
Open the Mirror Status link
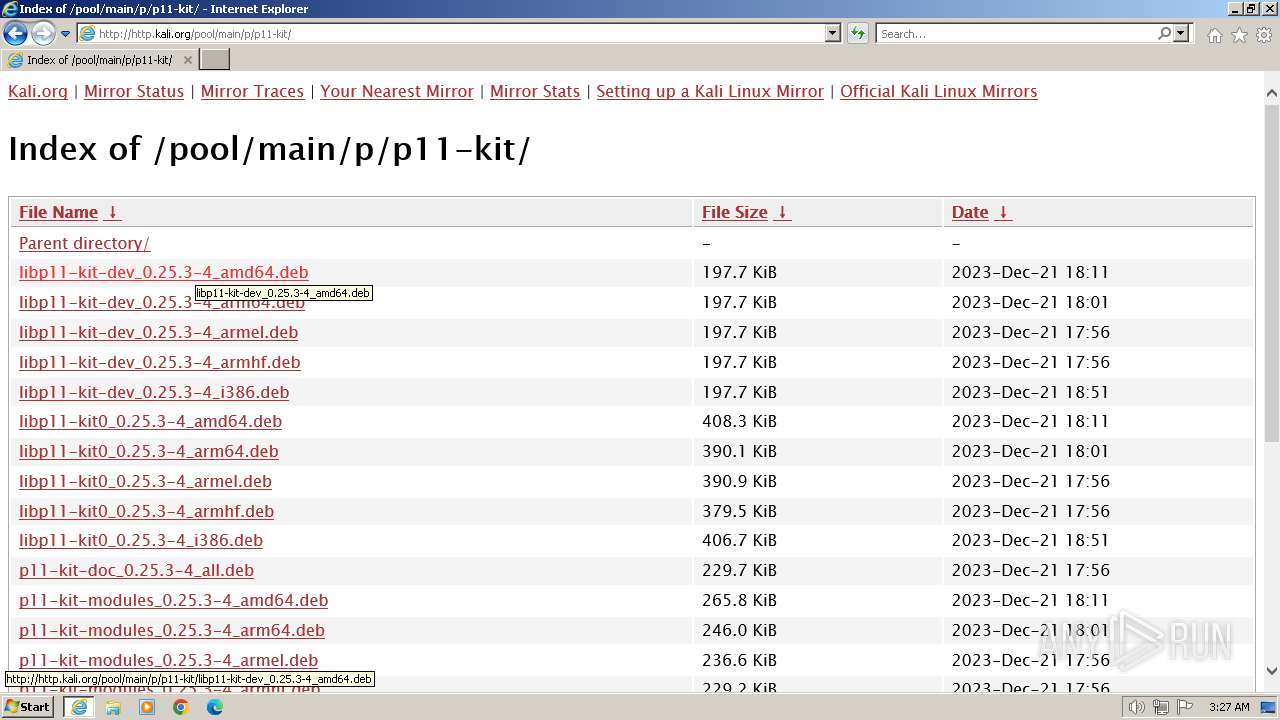click(x=134, y=91)
